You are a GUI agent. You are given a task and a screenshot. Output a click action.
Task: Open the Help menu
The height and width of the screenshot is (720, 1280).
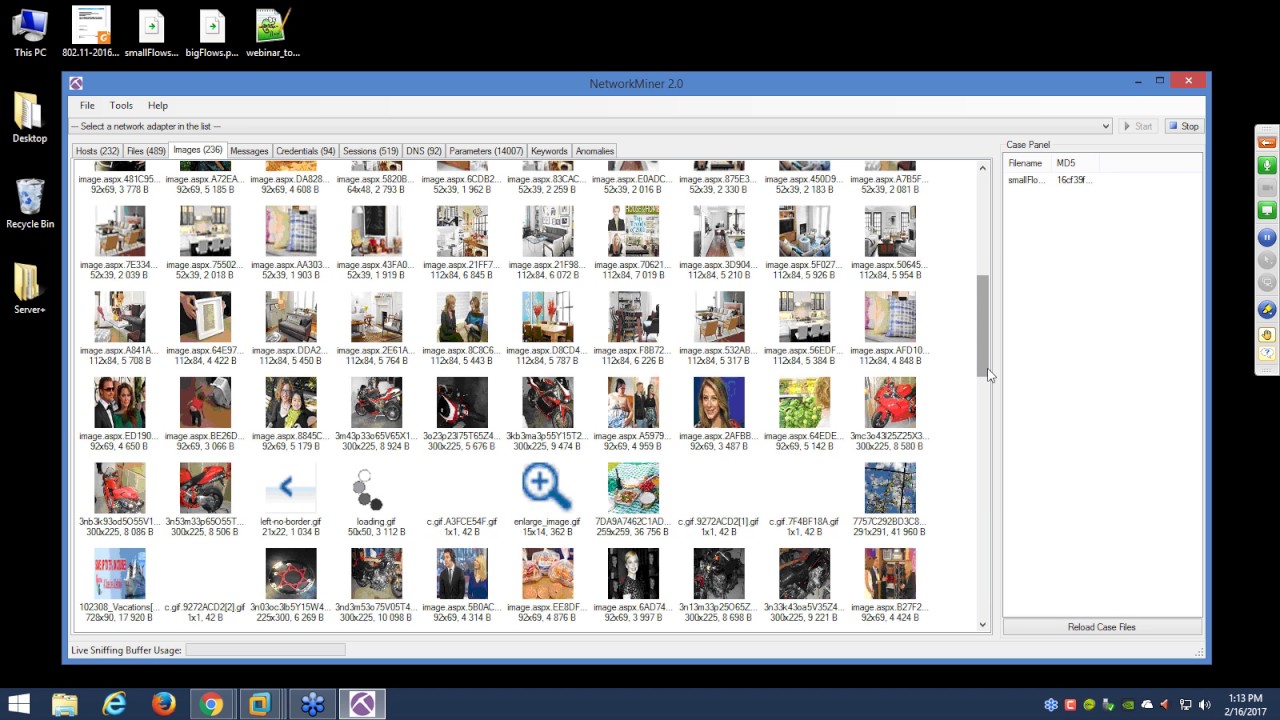158,105
